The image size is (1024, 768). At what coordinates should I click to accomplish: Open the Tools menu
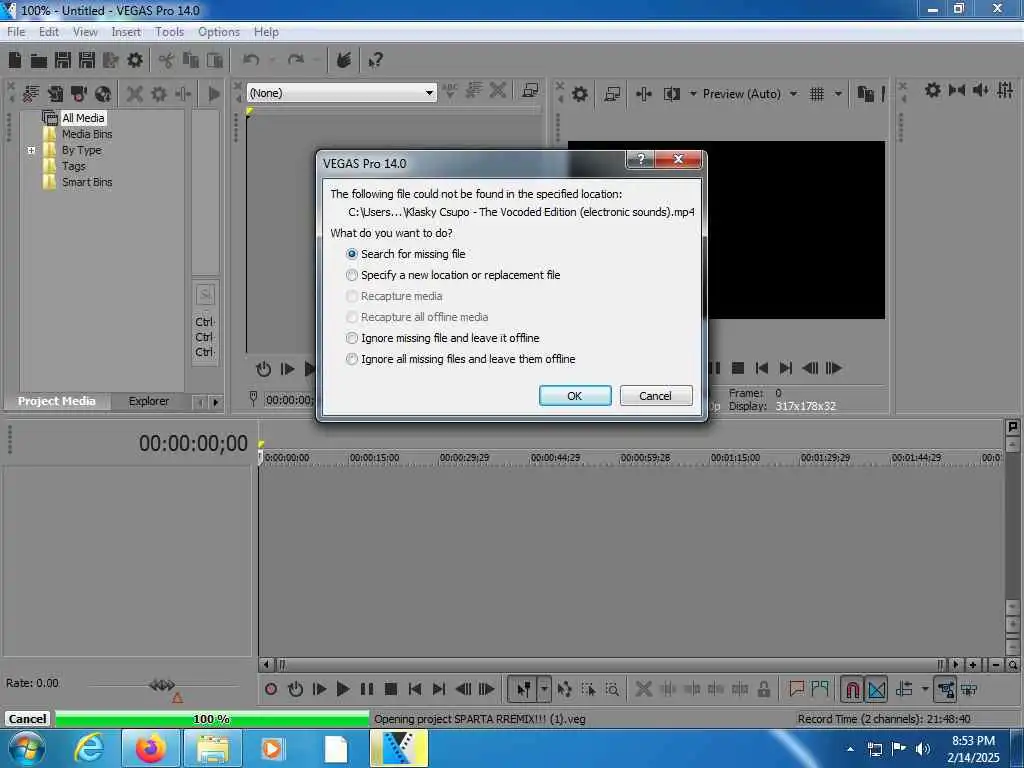tap(169, 32)
